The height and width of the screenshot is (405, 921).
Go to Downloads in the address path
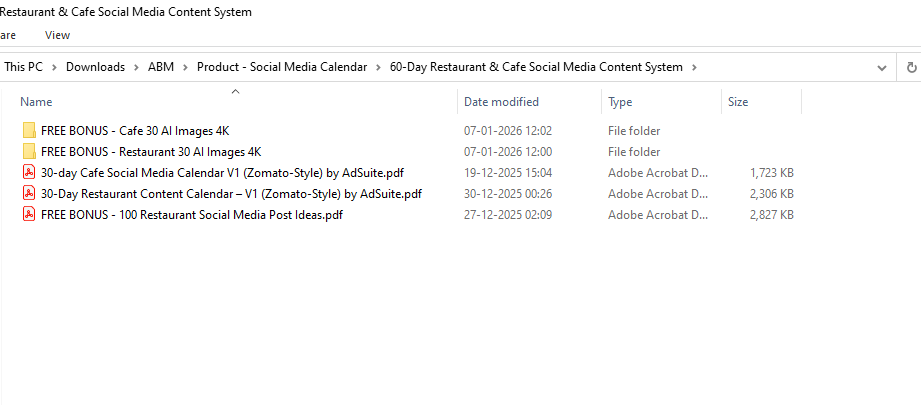[95, 67]
